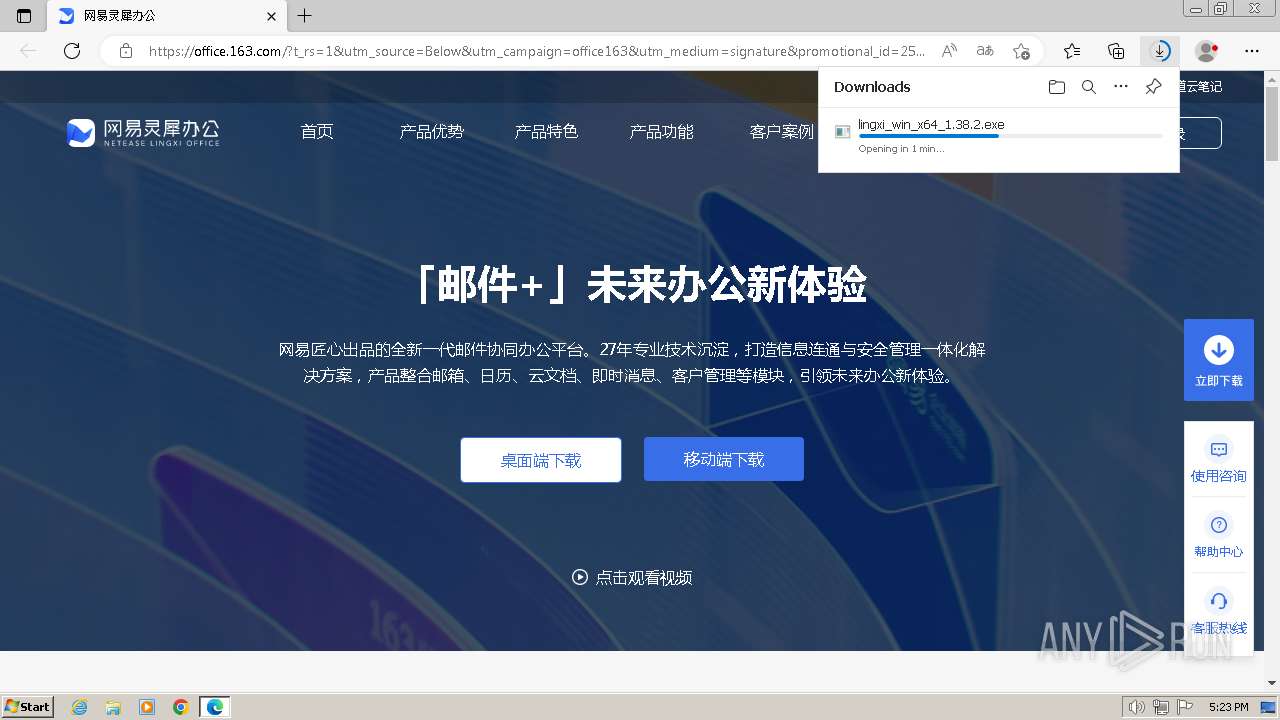Open More options in Downloads panel

1121,87
